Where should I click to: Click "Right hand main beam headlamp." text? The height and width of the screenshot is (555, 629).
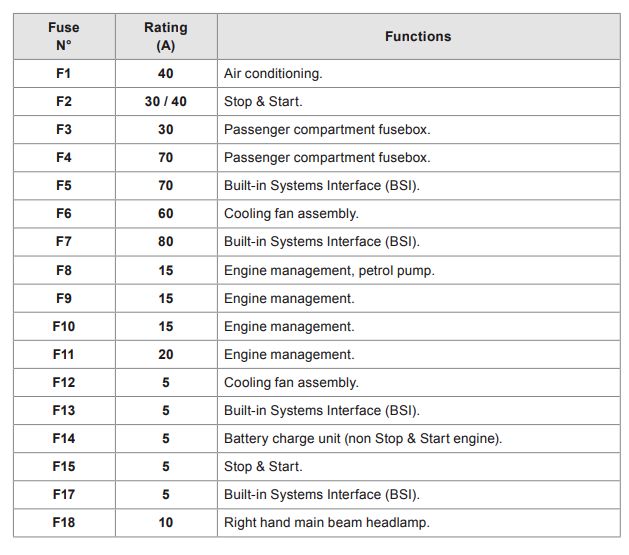(x=327, y=522)
